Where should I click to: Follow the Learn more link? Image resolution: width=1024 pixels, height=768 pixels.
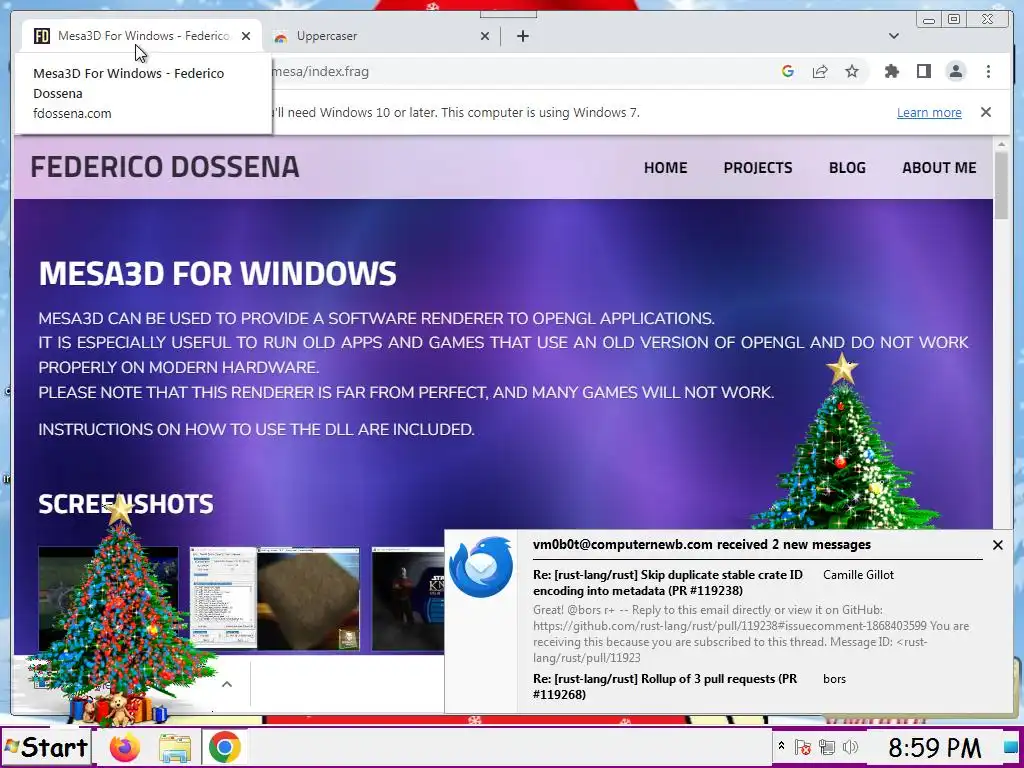[929, 112]
